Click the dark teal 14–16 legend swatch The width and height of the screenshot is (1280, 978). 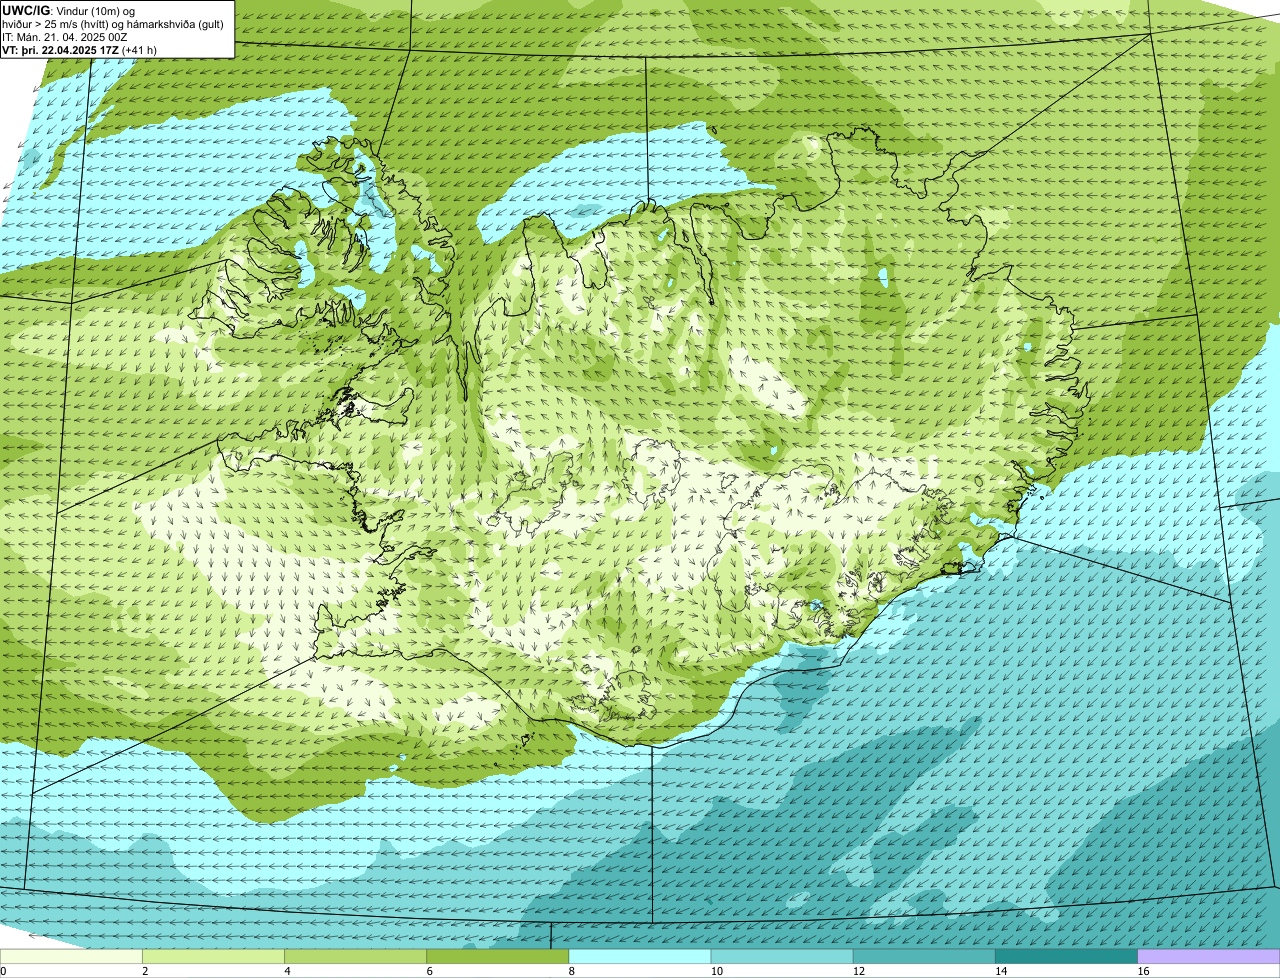(x=1067, y=956)
